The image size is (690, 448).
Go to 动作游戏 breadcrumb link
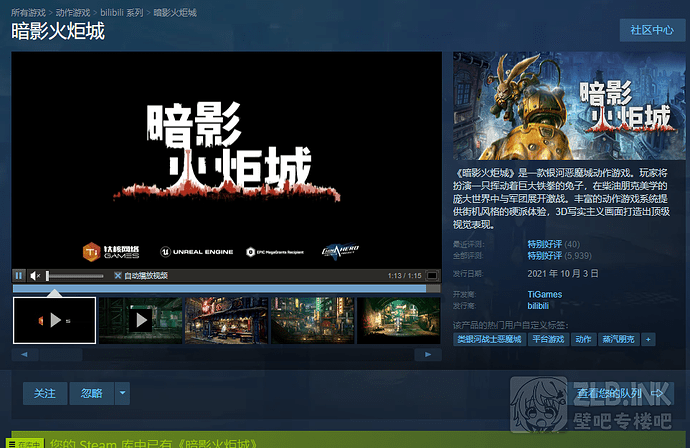73,13
